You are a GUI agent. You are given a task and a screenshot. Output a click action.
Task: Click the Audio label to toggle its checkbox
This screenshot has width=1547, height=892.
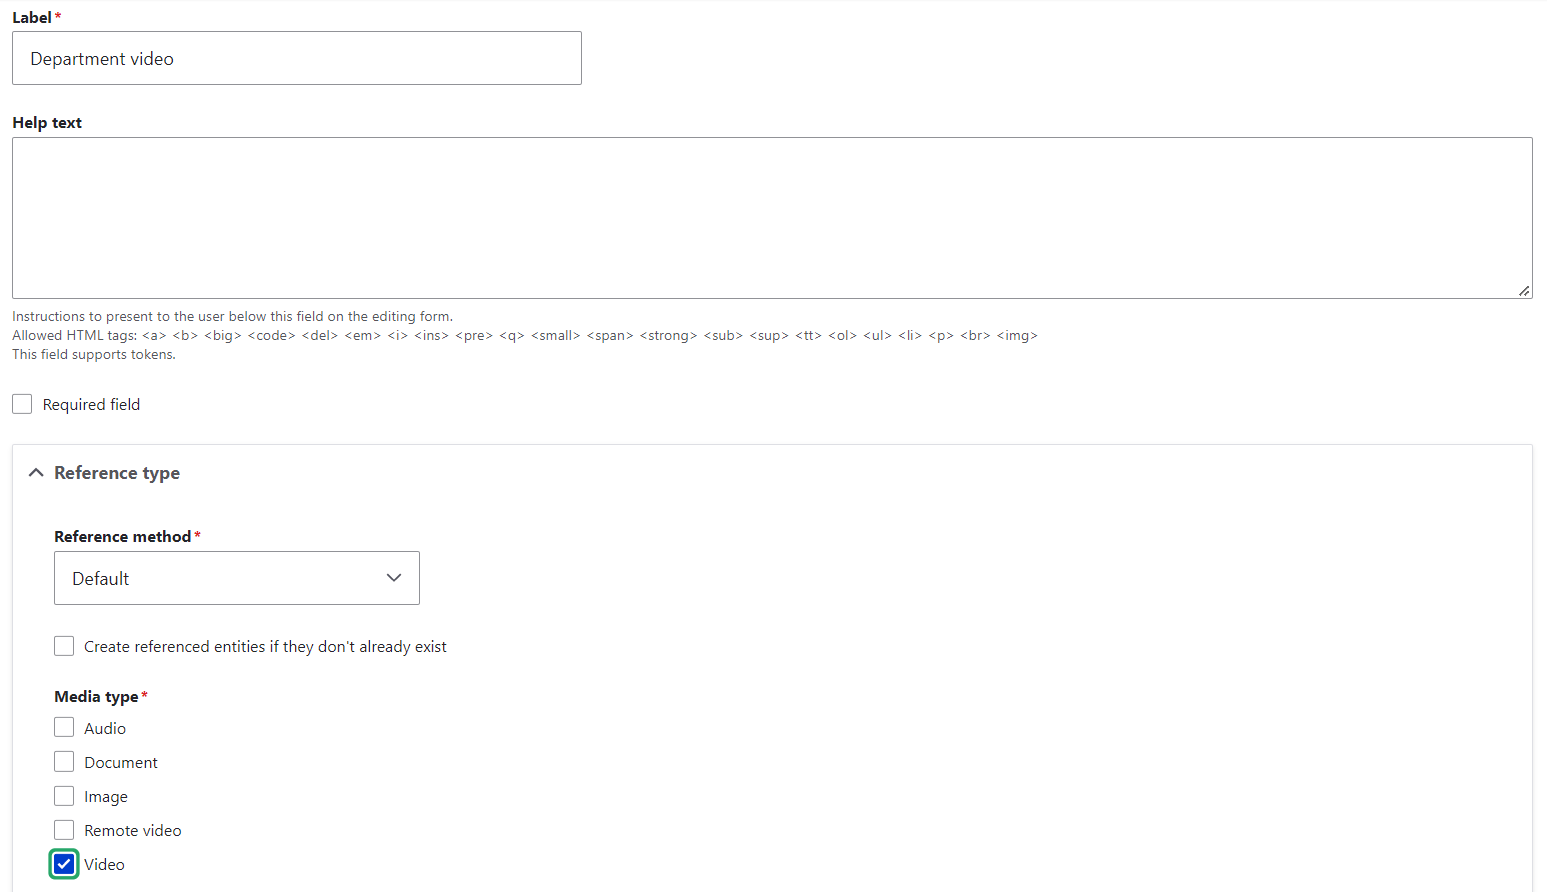click(x=104, y=727)
